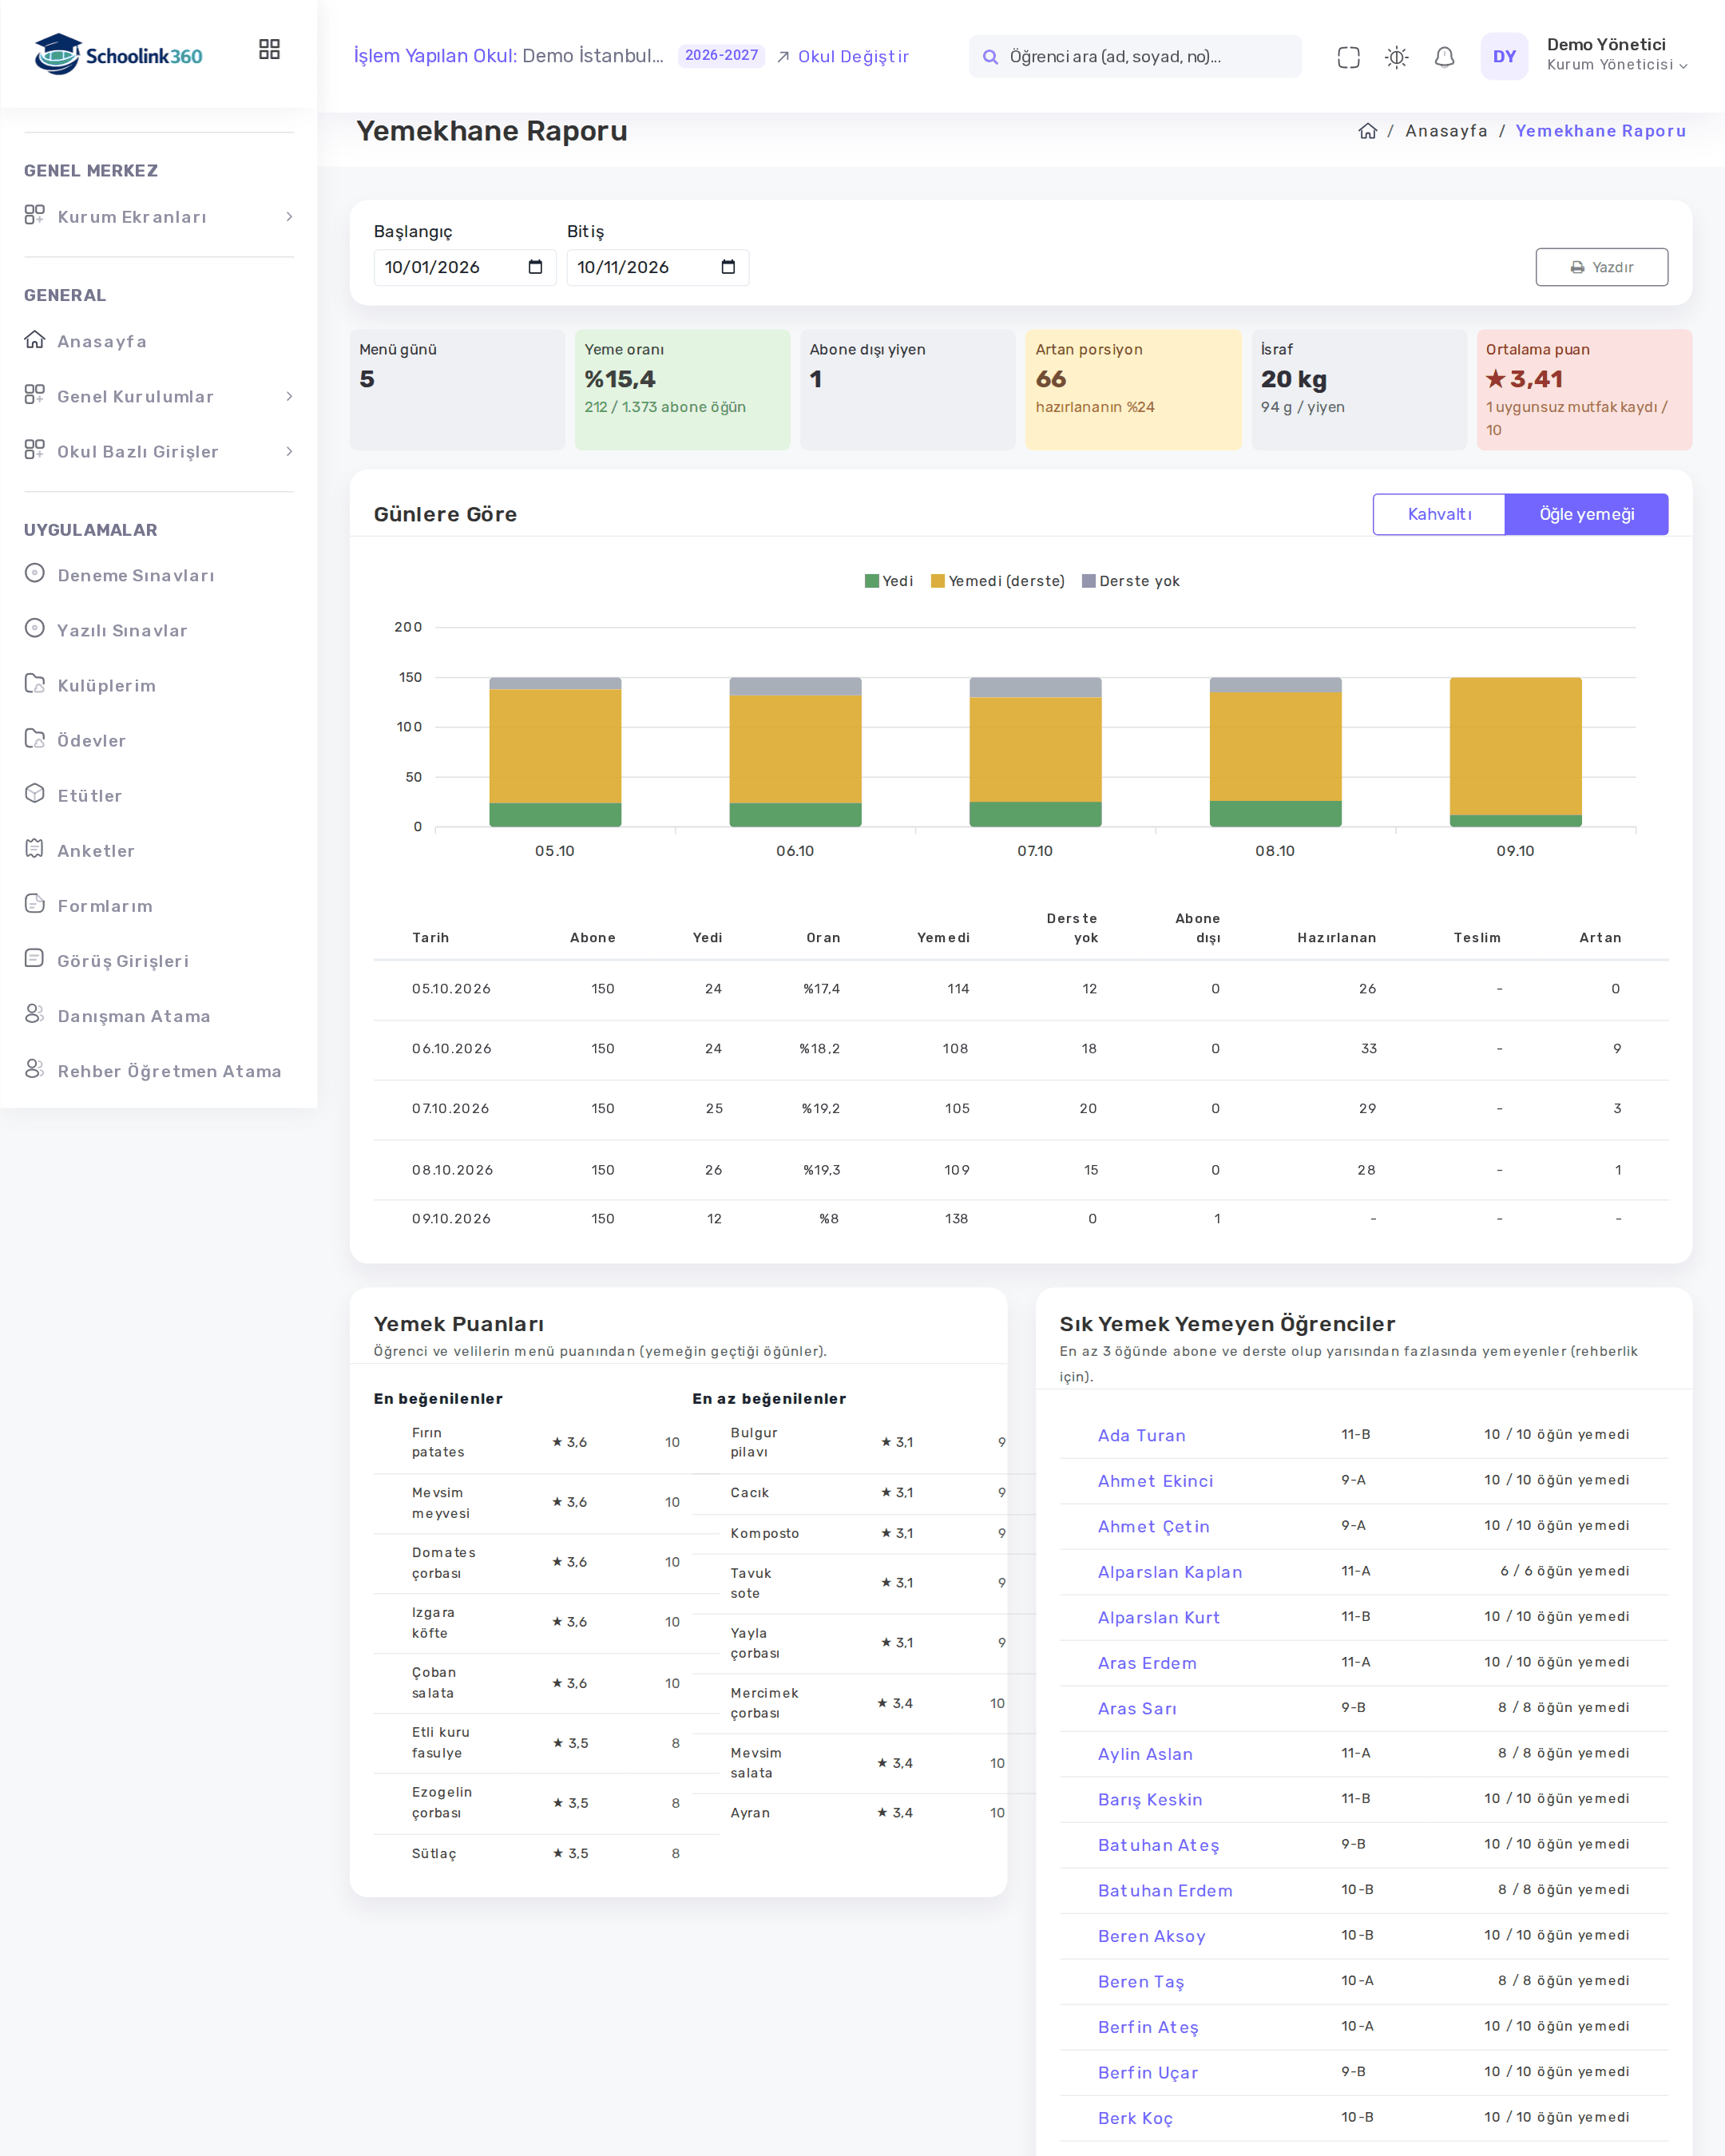Expand Genel Kurulumlar submenu
1725x2156 pixels.
coord(159,397)
